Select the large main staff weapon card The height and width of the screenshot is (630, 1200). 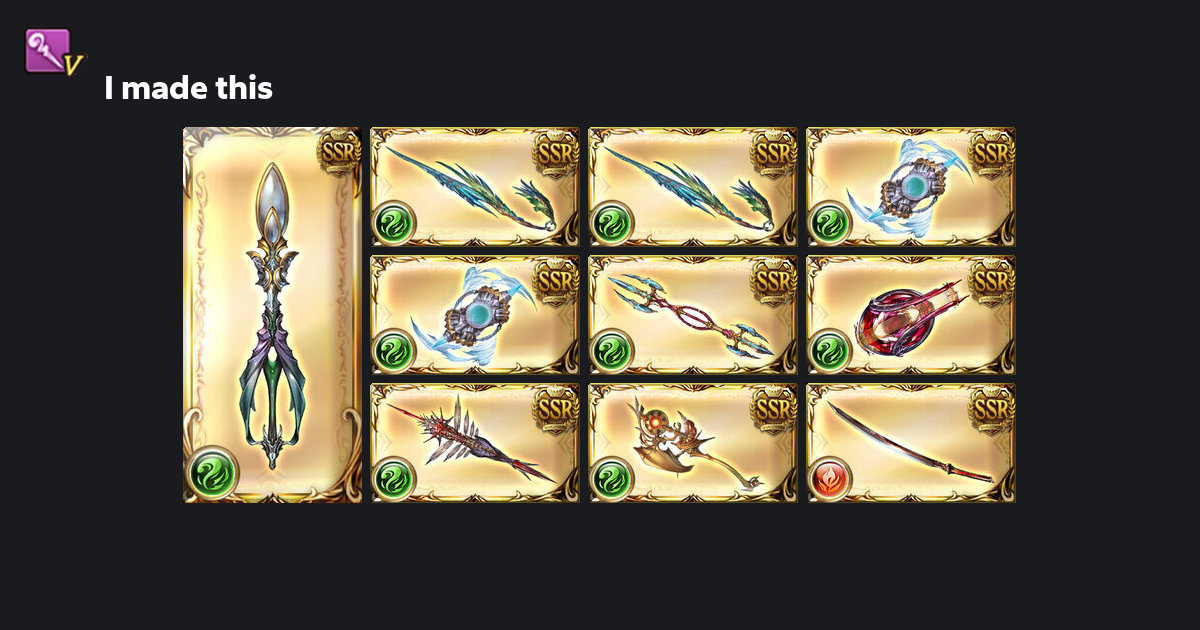pyautogui.click(x=272, y=315)
